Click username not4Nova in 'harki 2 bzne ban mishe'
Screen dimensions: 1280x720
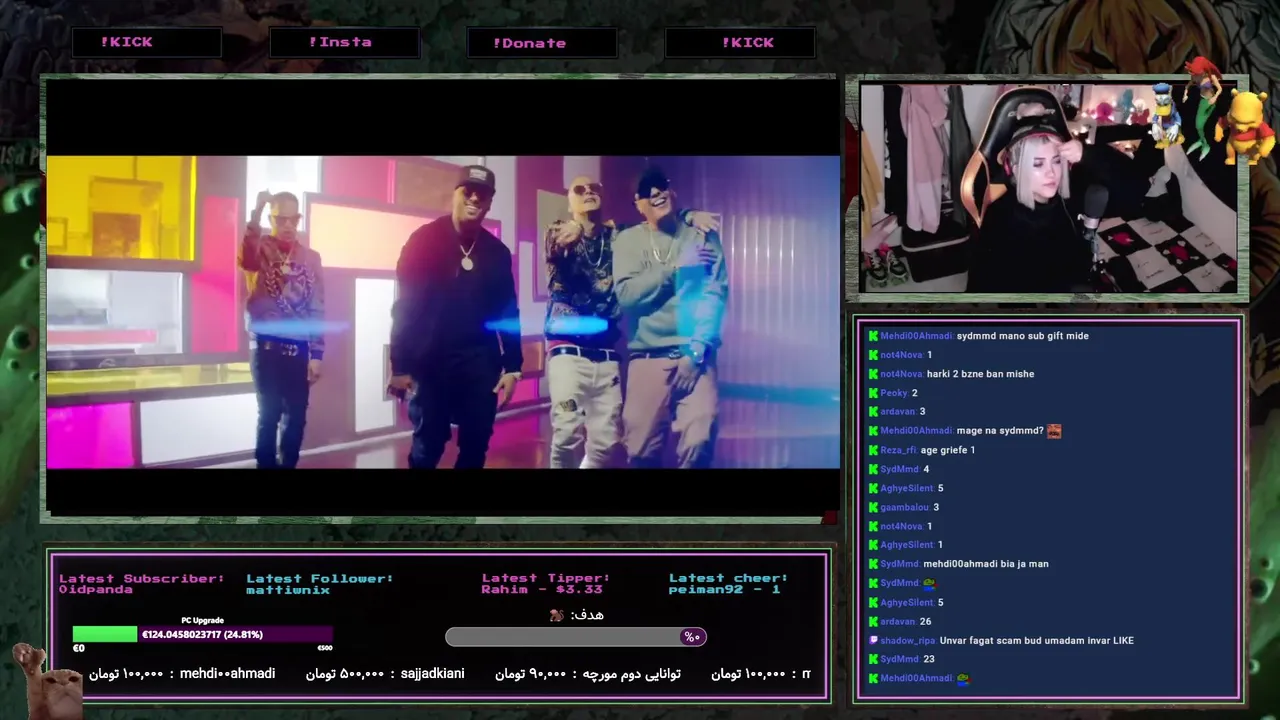pos(902,374)
